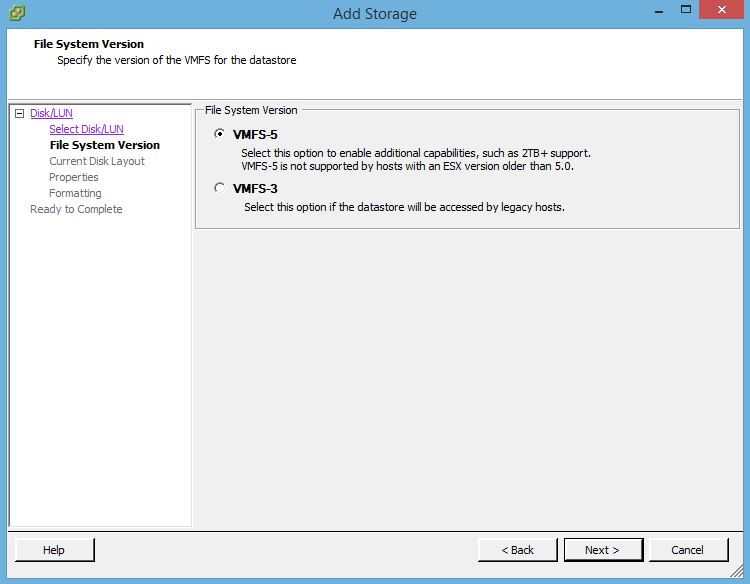Open the Disk/LUN wizard link
Image resolution: width=750 pixels, height=584 pixels.
pos(51,113)
